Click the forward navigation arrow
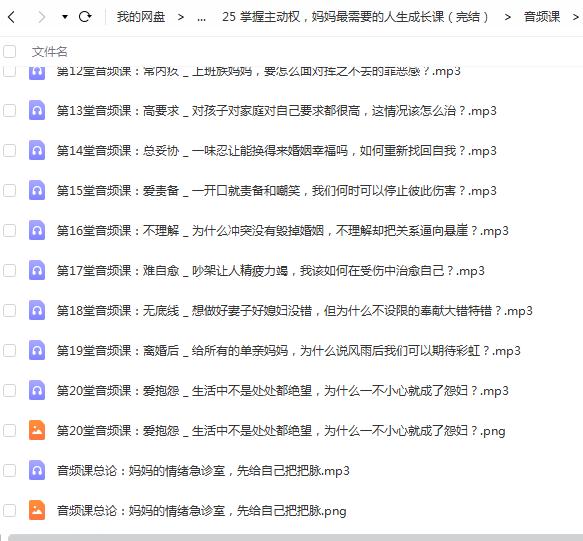 (x=42, y=17)
